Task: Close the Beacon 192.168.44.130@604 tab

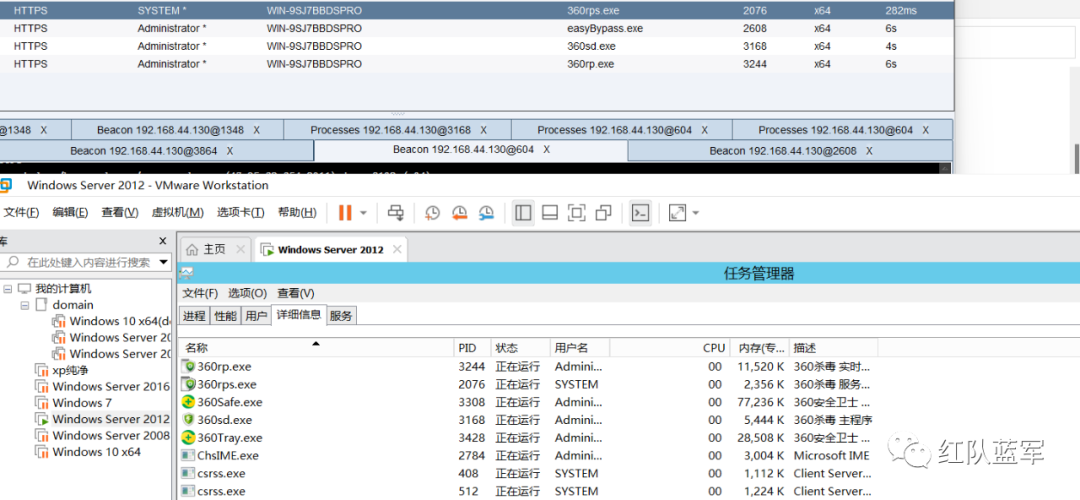Action: (x=546, y=149)
